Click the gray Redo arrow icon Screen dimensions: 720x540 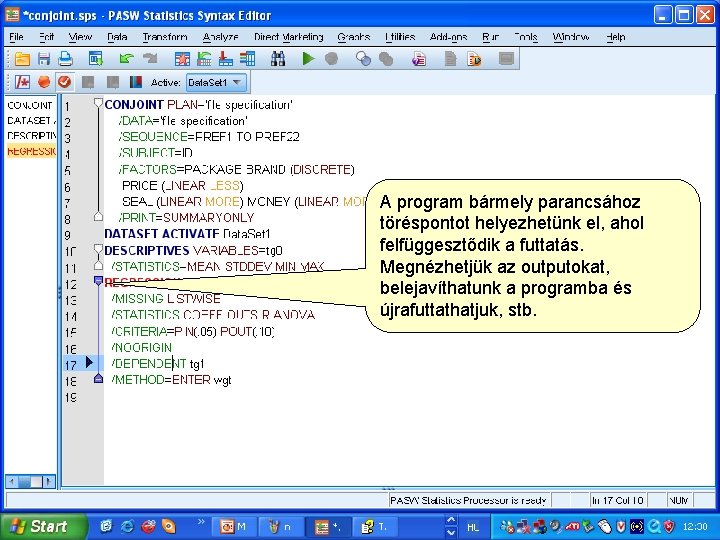(x=150, y=58)
